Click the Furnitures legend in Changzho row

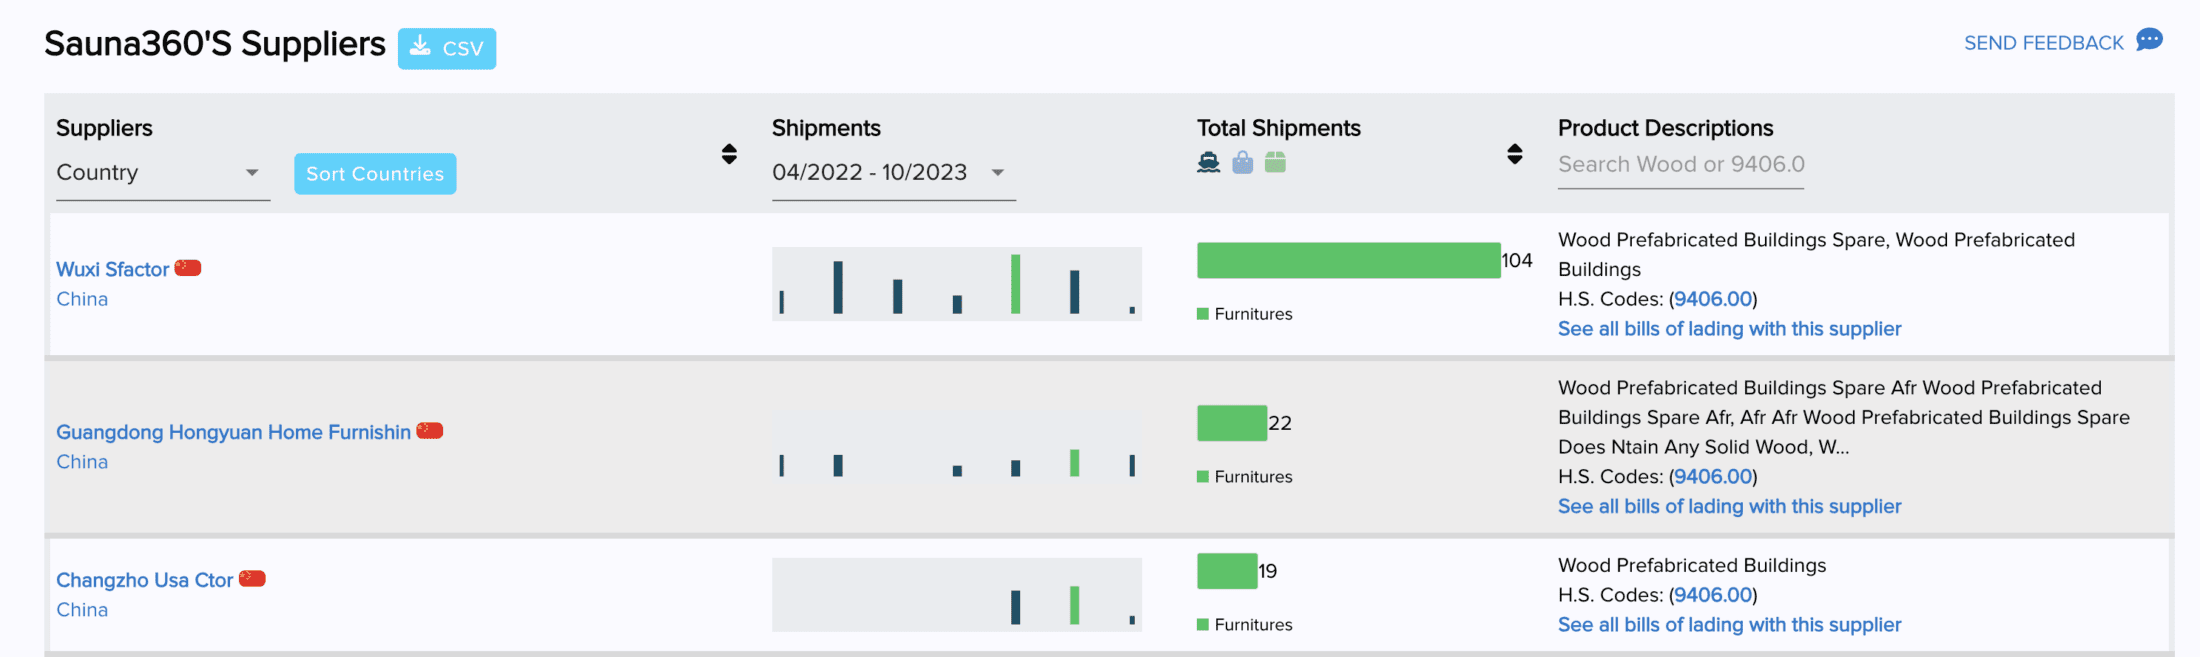pos(1245,625)
